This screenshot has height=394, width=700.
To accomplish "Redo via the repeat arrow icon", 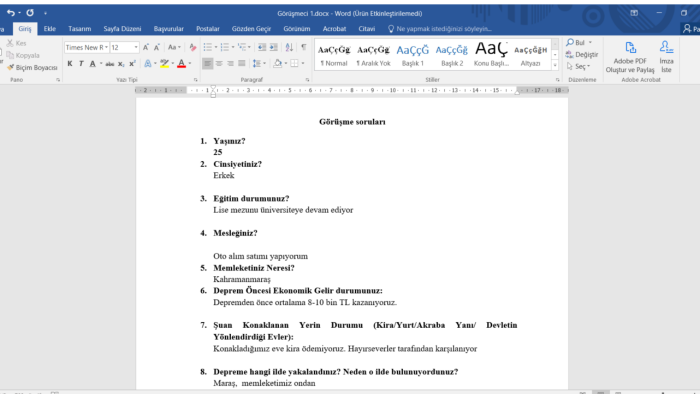I will point(30,13).
